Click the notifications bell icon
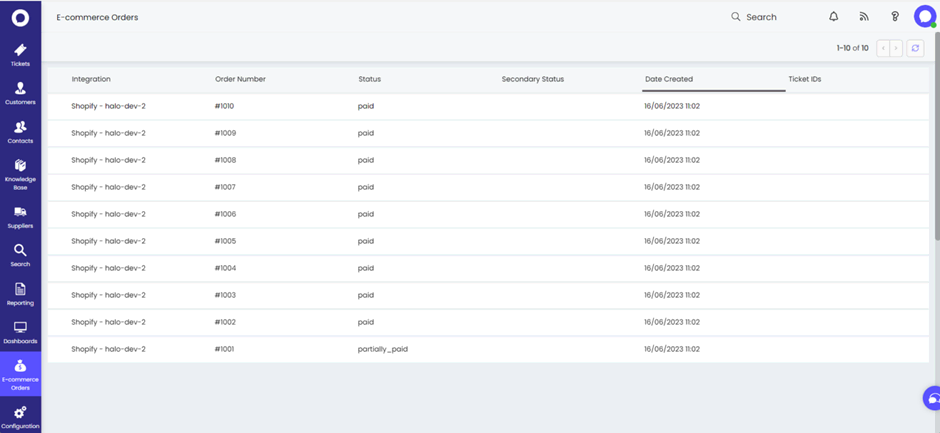This screenshot has width=940, height=433. (833, 17)
